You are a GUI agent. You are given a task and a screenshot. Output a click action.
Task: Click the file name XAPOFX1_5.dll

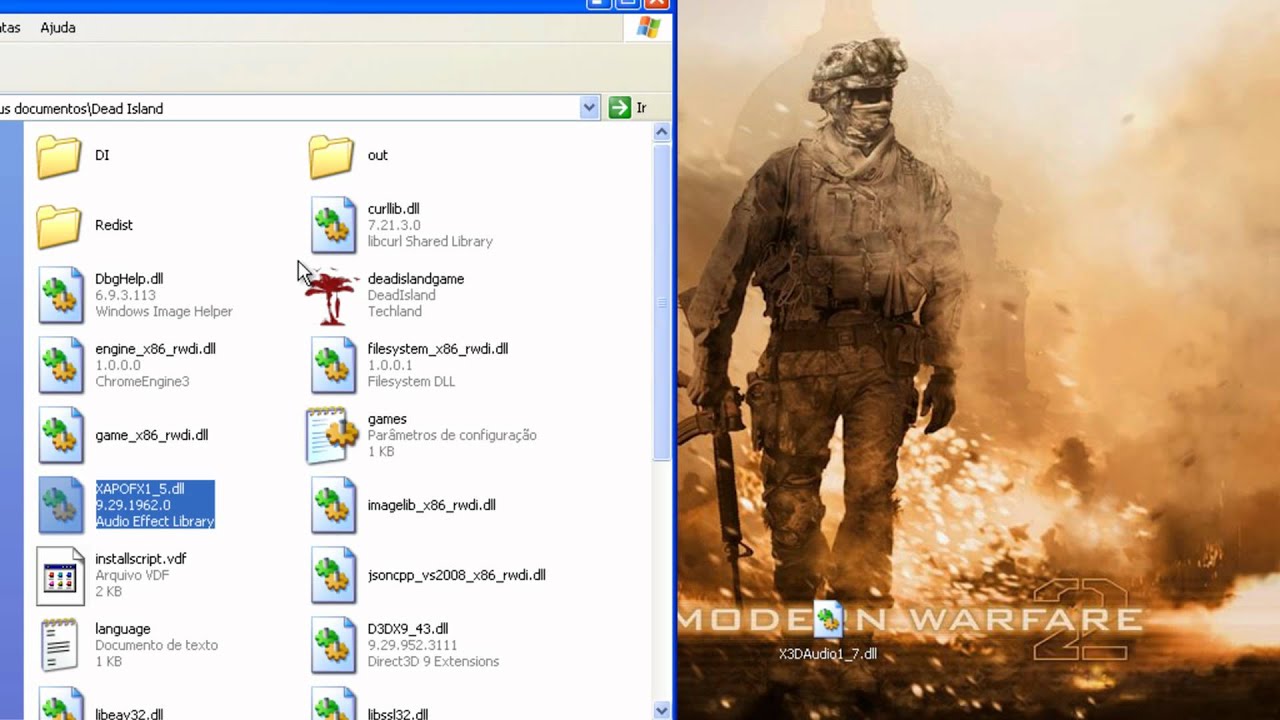click(140, 489)
